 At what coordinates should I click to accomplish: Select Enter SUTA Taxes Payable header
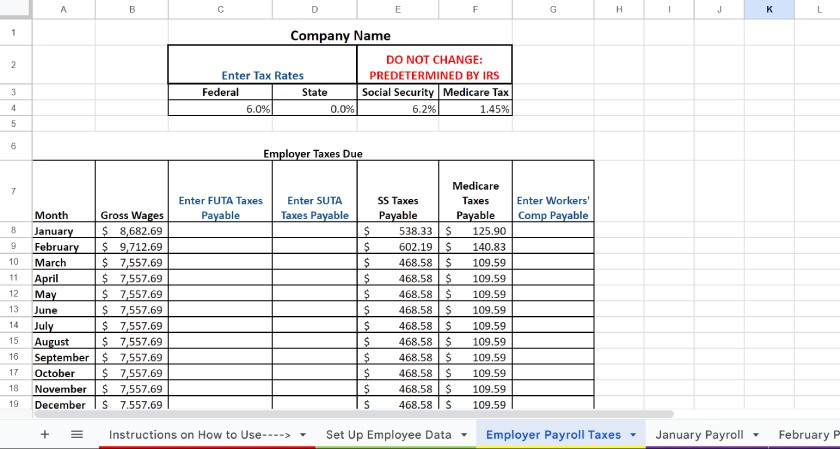coord(314,191)
